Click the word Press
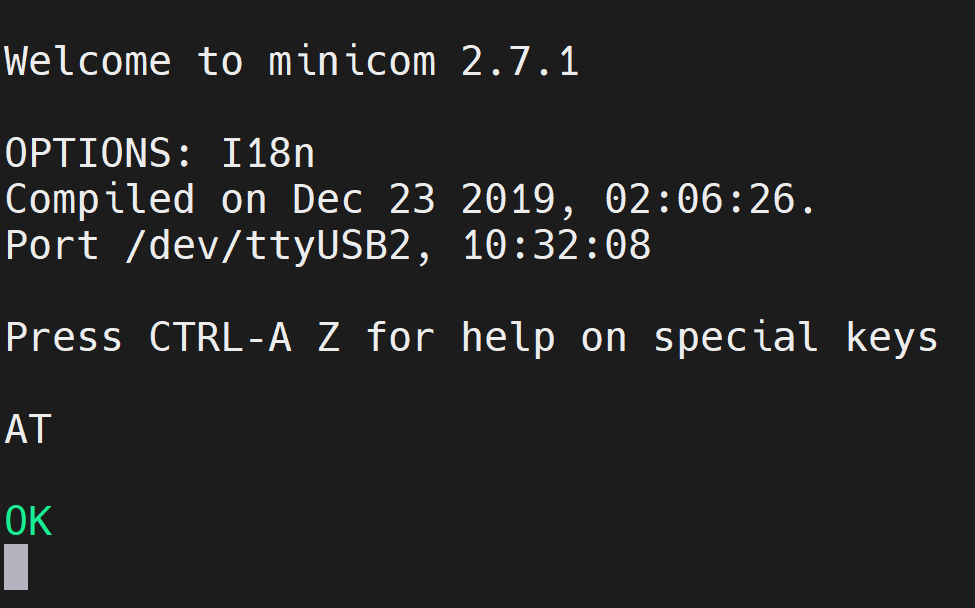 [63, 337]
